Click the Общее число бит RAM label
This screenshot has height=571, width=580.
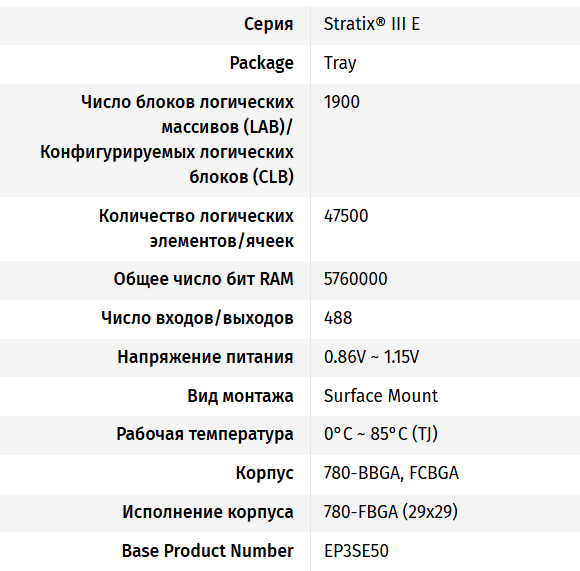point(203,279)
